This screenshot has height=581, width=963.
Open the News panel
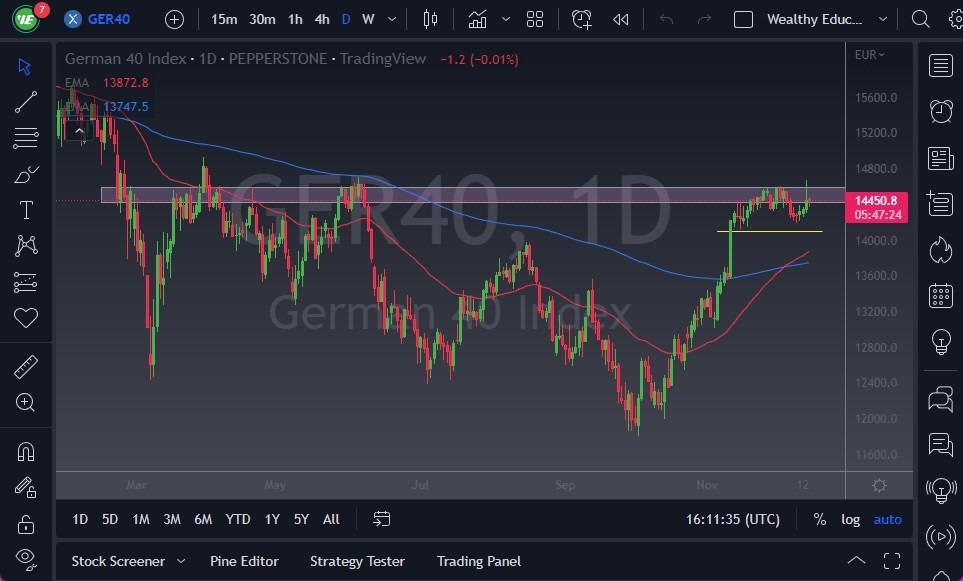click(x=940, y=157)
